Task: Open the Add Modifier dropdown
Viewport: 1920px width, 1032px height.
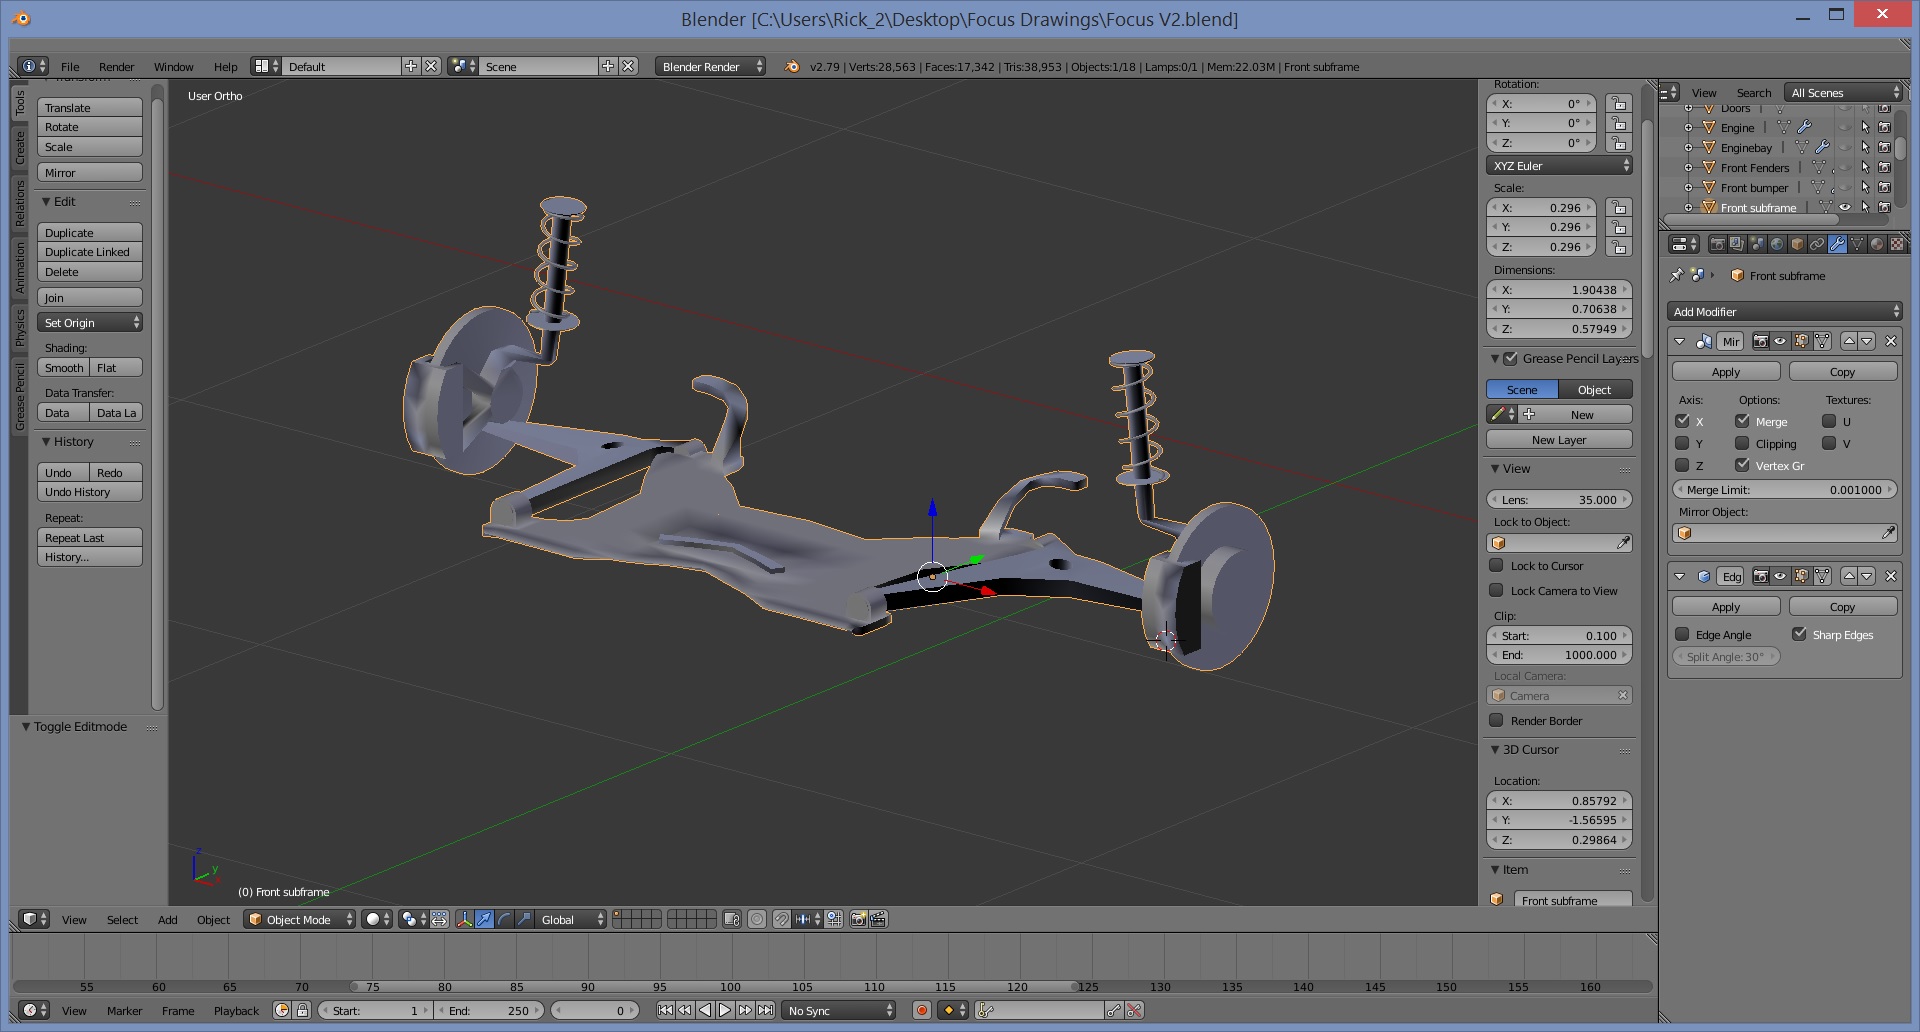Action: [x=1784, y=312]
